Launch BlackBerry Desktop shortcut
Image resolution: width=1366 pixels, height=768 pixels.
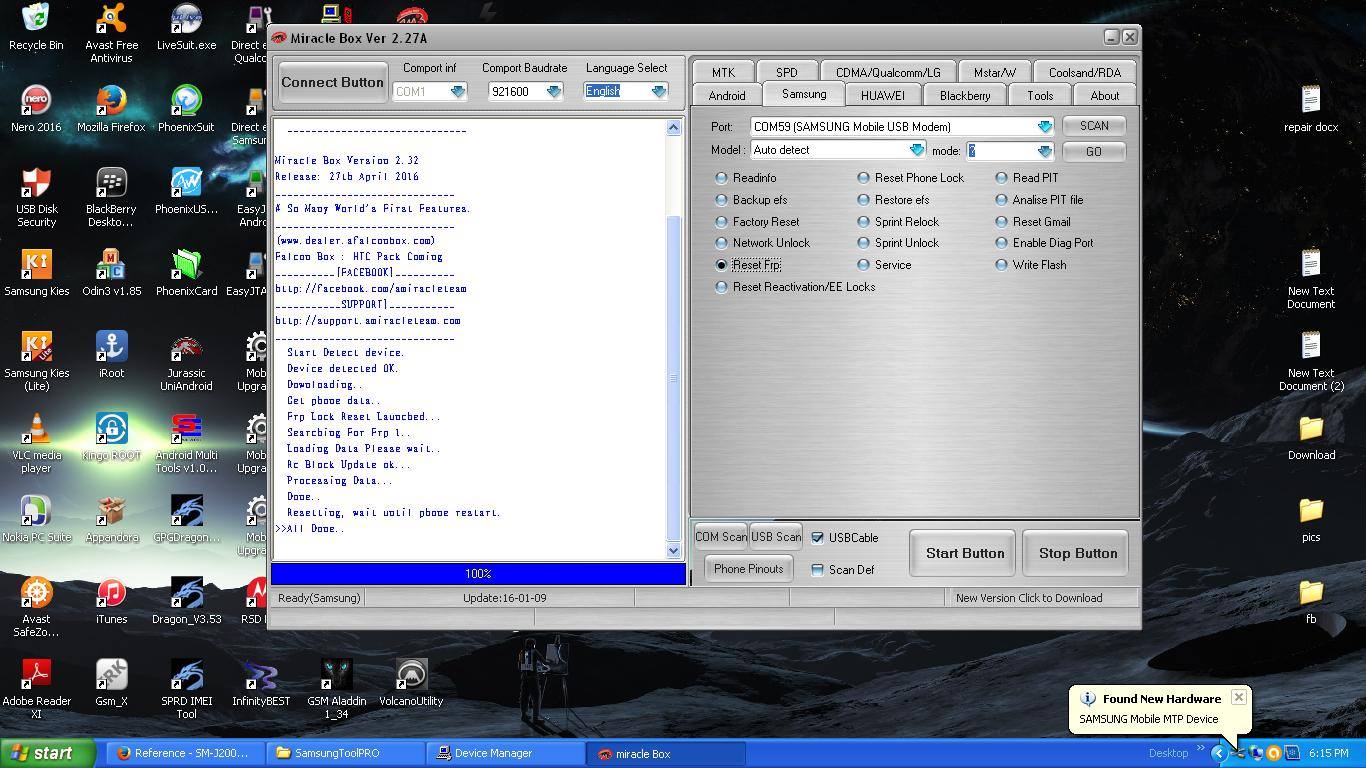pyautogui.click(x=111, y=197)
